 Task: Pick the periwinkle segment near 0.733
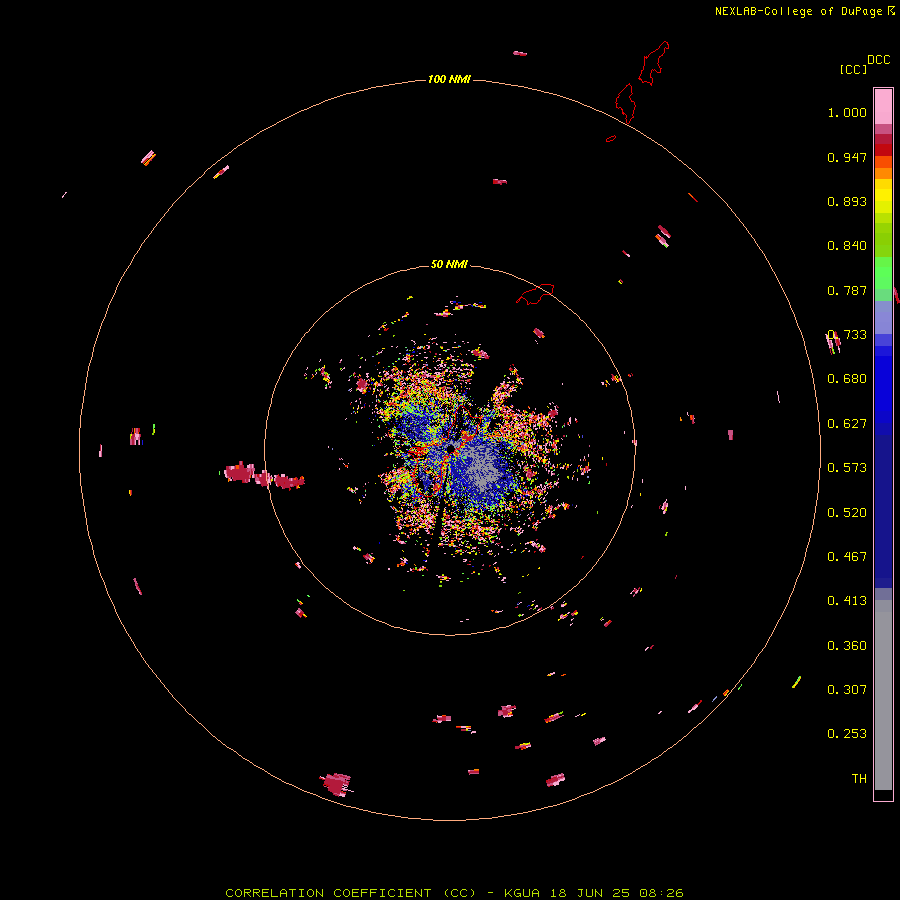point(883,317)
